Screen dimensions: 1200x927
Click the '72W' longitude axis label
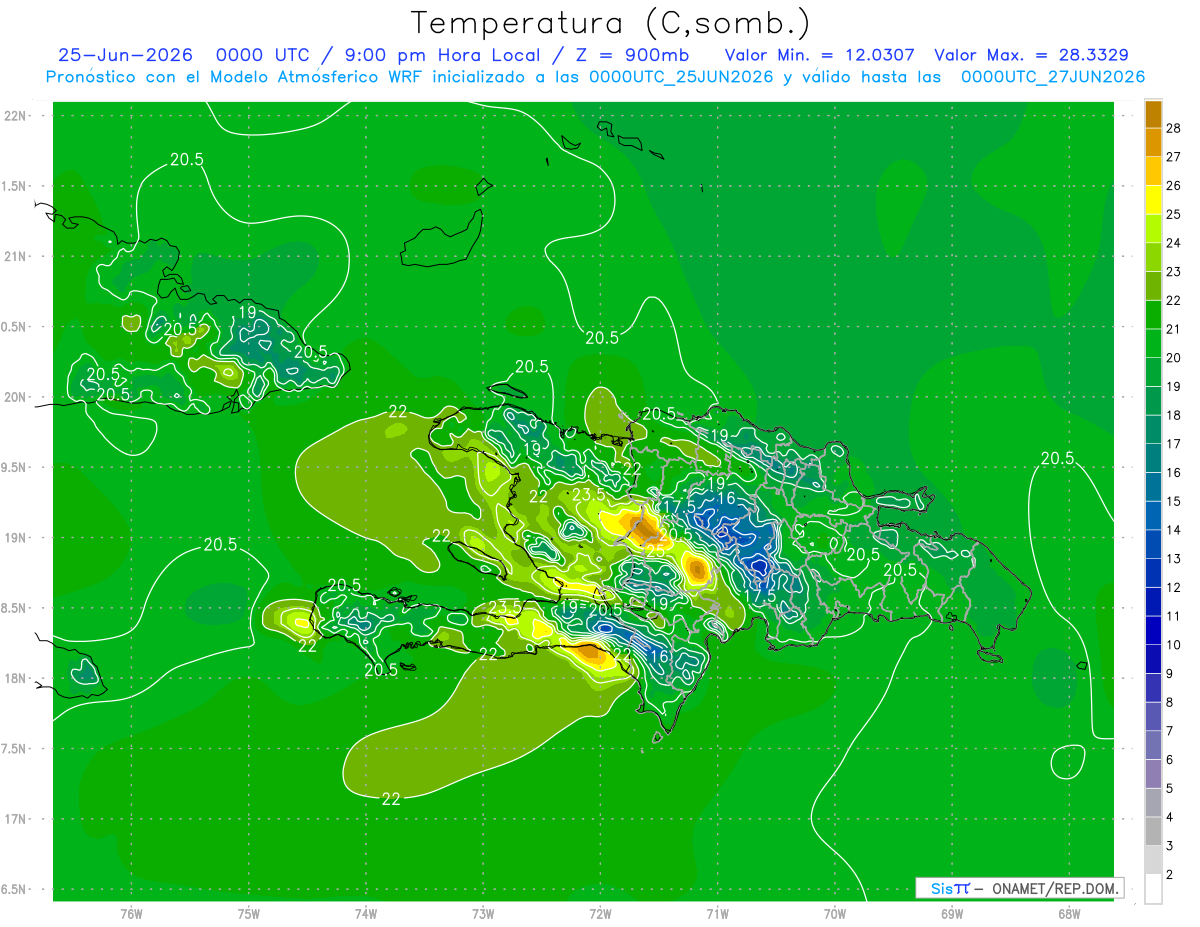point(600,913)
